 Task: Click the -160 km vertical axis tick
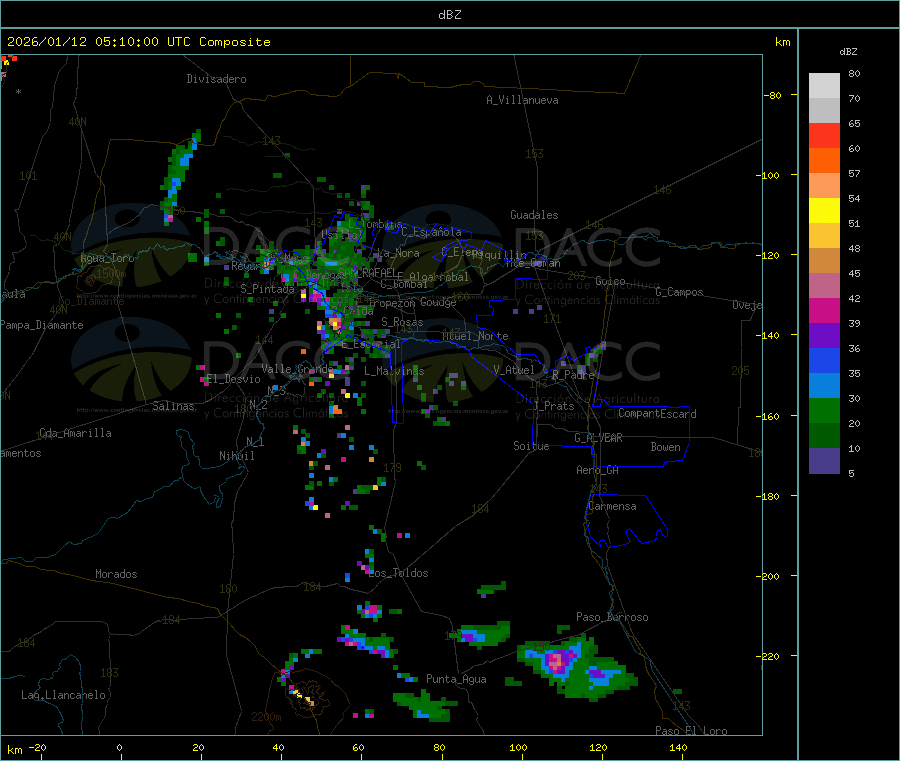(x=770, y=416)
